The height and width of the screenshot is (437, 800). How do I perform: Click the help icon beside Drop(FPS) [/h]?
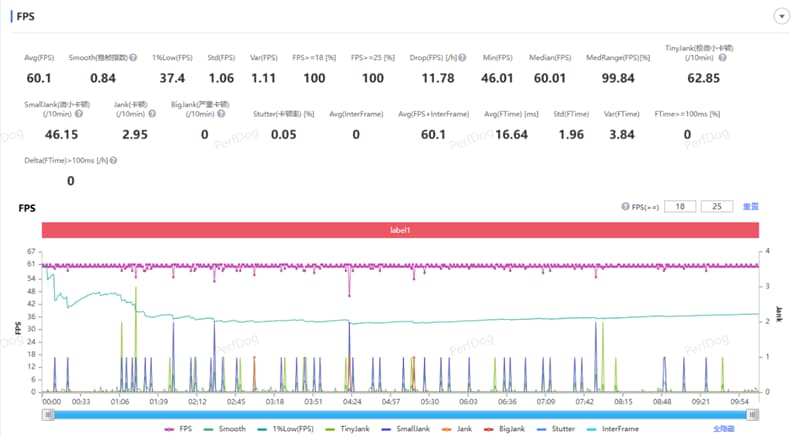click(x=462, y=58)
